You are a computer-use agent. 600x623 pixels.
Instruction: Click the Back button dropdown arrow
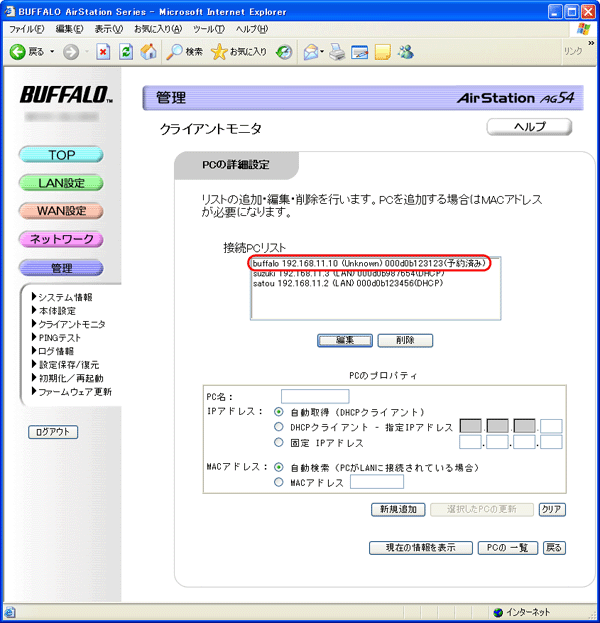point(52,52)
